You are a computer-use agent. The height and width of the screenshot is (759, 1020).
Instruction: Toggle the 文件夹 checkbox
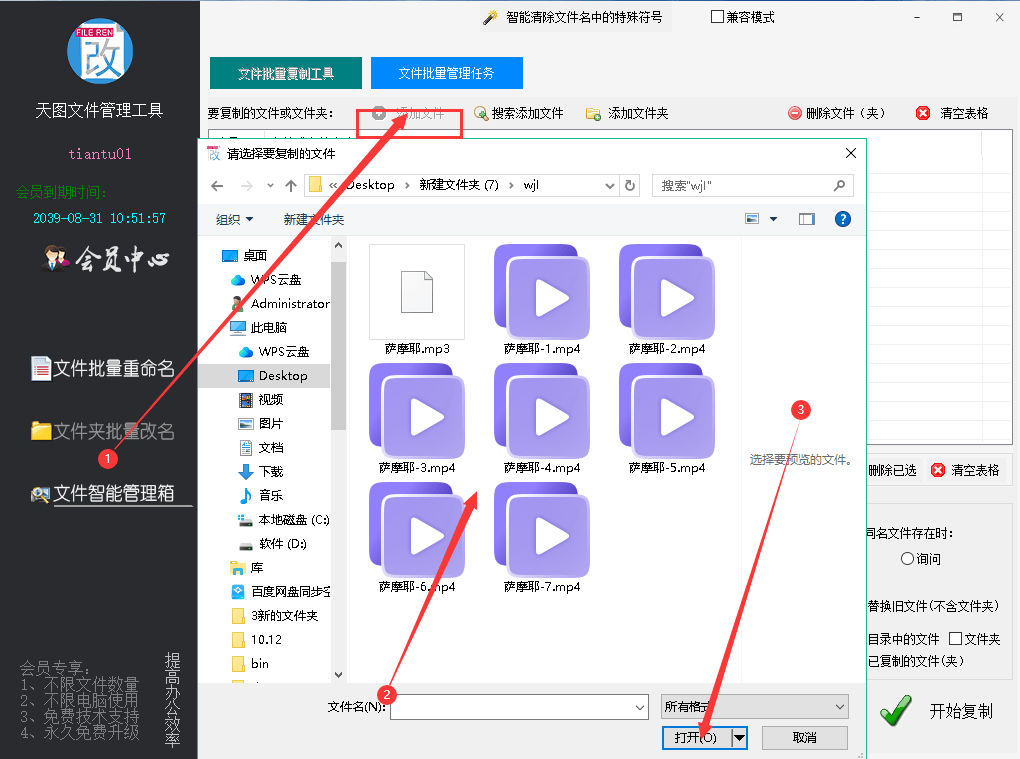(955, 639)
